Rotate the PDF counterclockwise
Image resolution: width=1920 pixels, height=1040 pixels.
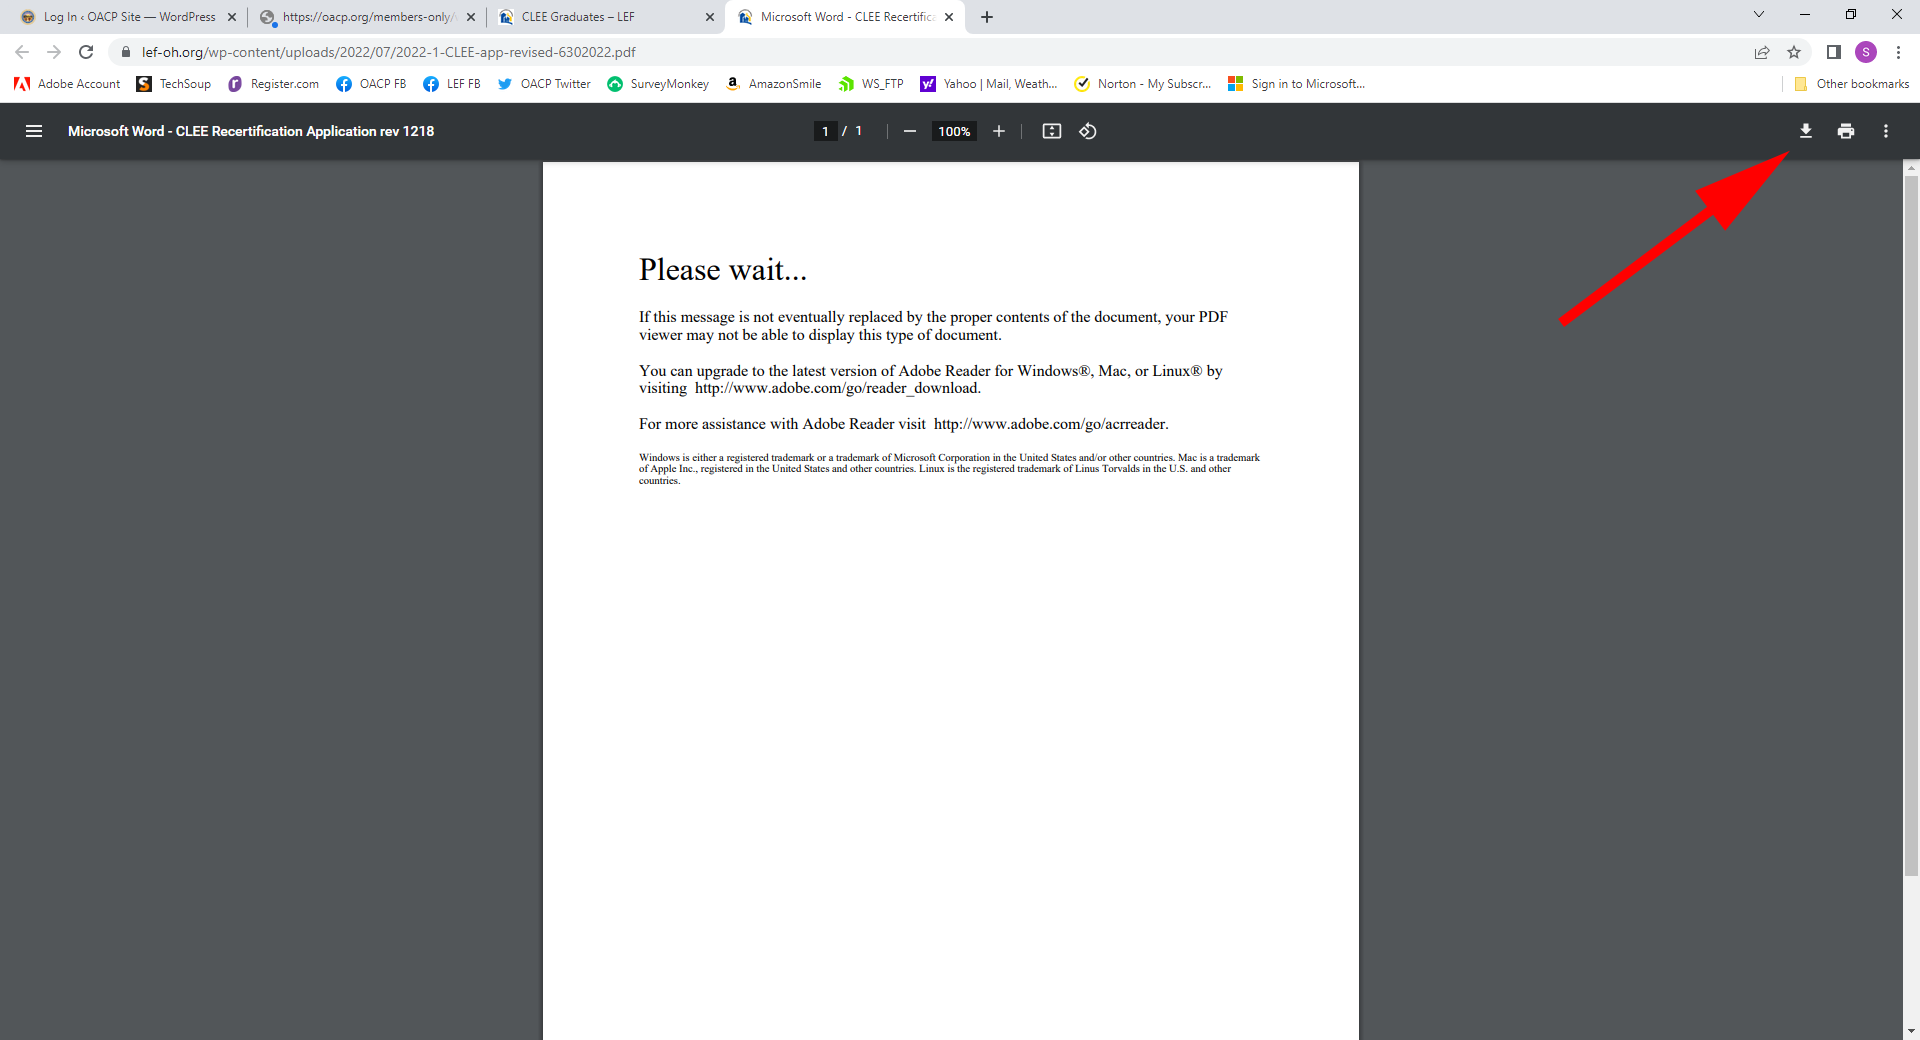click(1088, 131)
